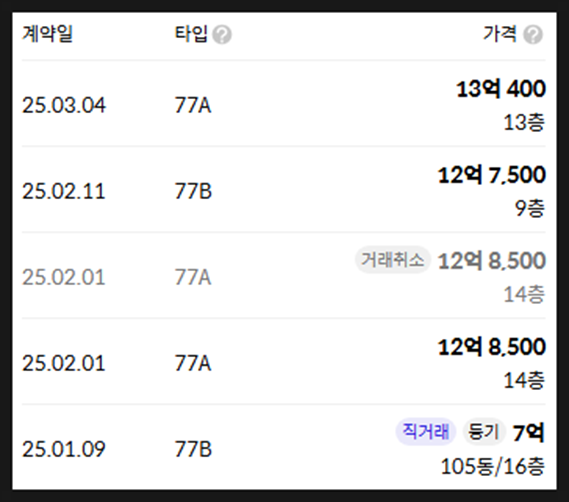Image resolution: width=569 pixels, height=502 pixels.
Task: Click the help icon next to 가격
Action: (533, 35)
